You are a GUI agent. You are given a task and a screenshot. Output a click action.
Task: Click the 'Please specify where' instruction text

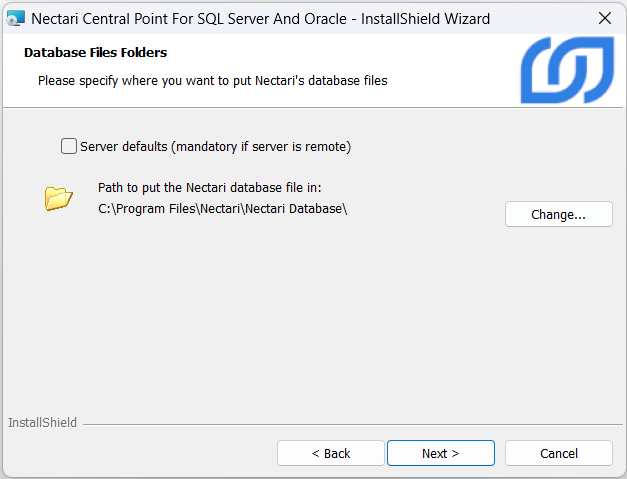coord(212,80)
